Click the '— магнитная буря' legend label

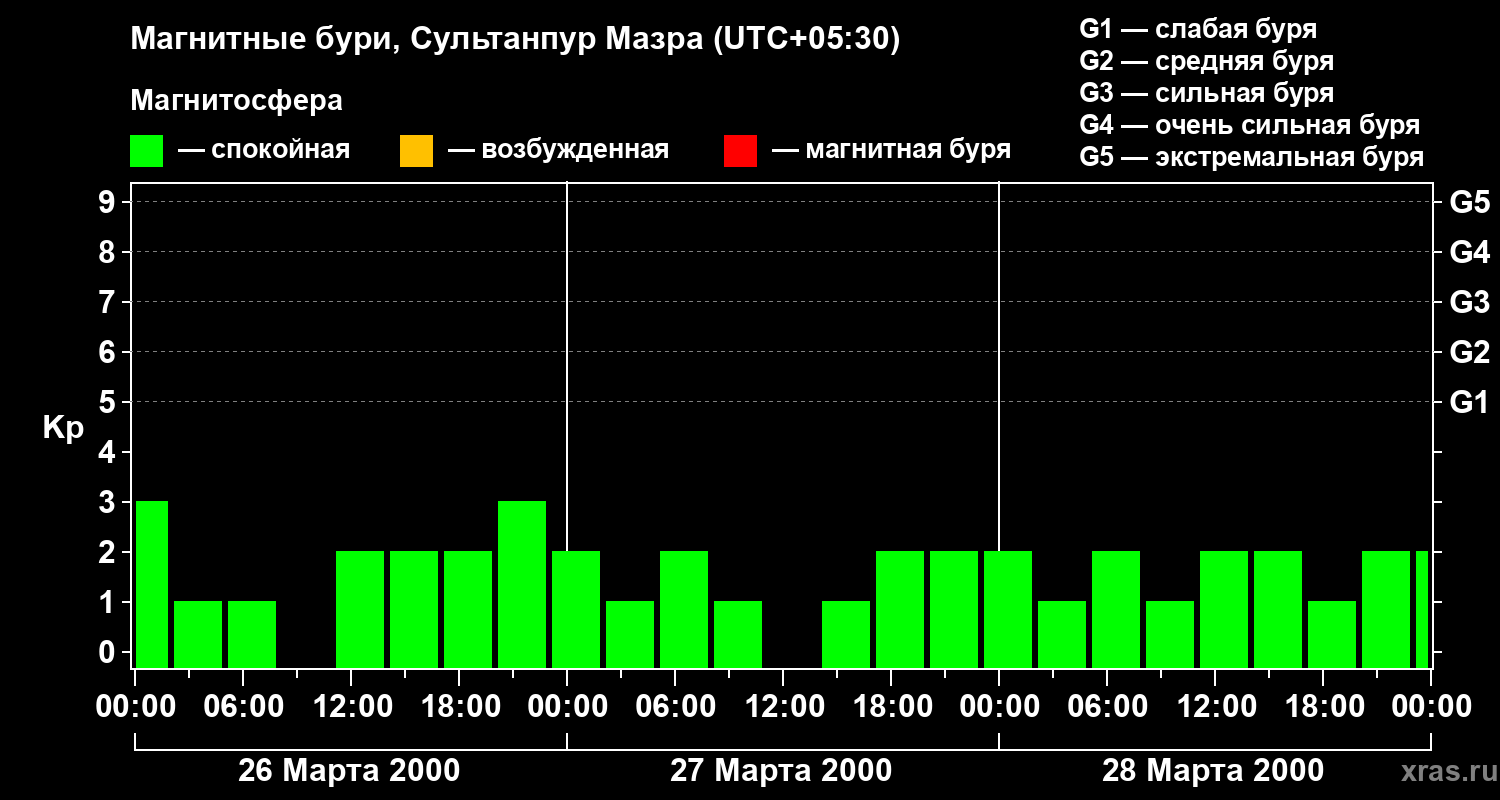(x=891, y=151)
